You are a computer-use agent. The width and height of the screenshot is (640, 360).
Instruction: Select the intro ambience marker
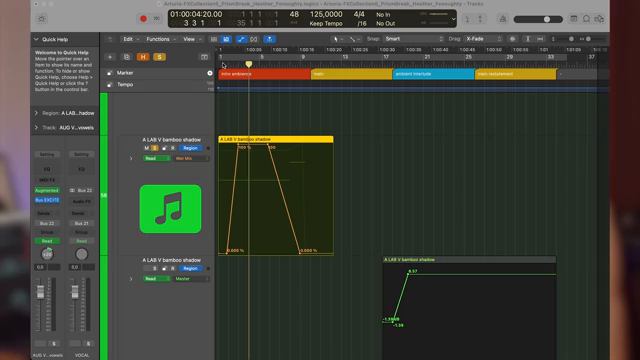click(x=264, y=74)
